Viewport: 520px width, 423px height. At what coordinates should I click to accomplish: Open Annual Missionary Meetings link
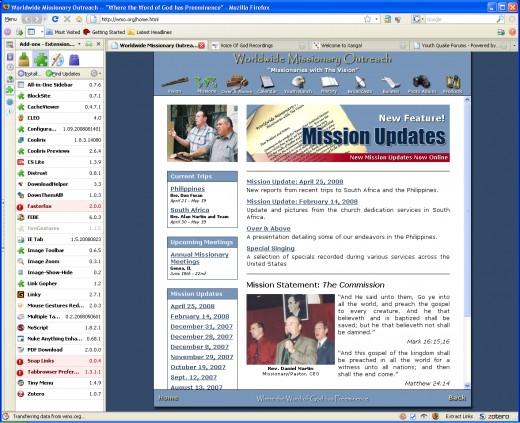tap(200, 258)
